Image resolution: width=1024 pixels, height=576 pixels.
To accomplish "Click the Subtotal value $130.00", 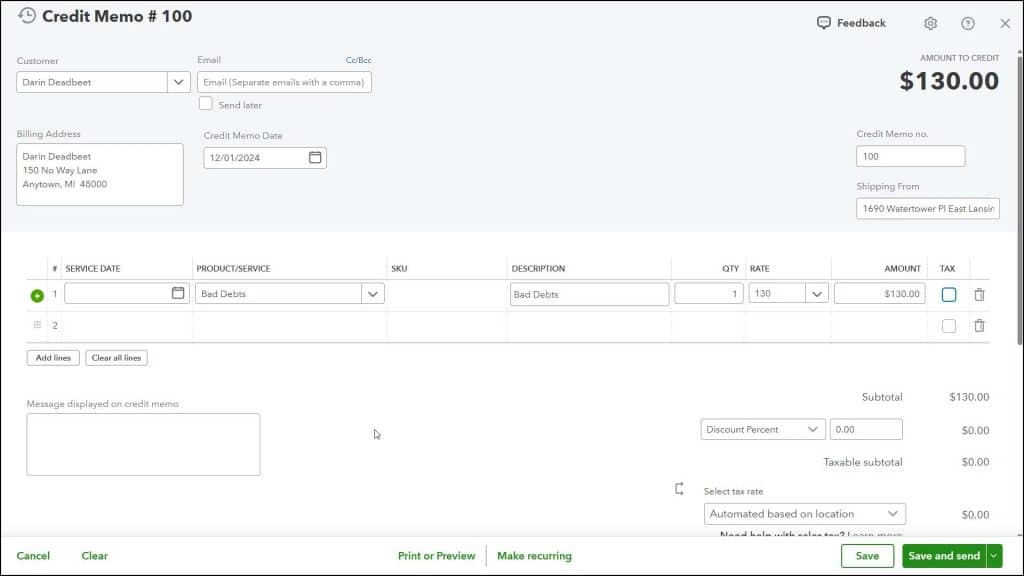I will pyautogui.click(x=969, y=397).
